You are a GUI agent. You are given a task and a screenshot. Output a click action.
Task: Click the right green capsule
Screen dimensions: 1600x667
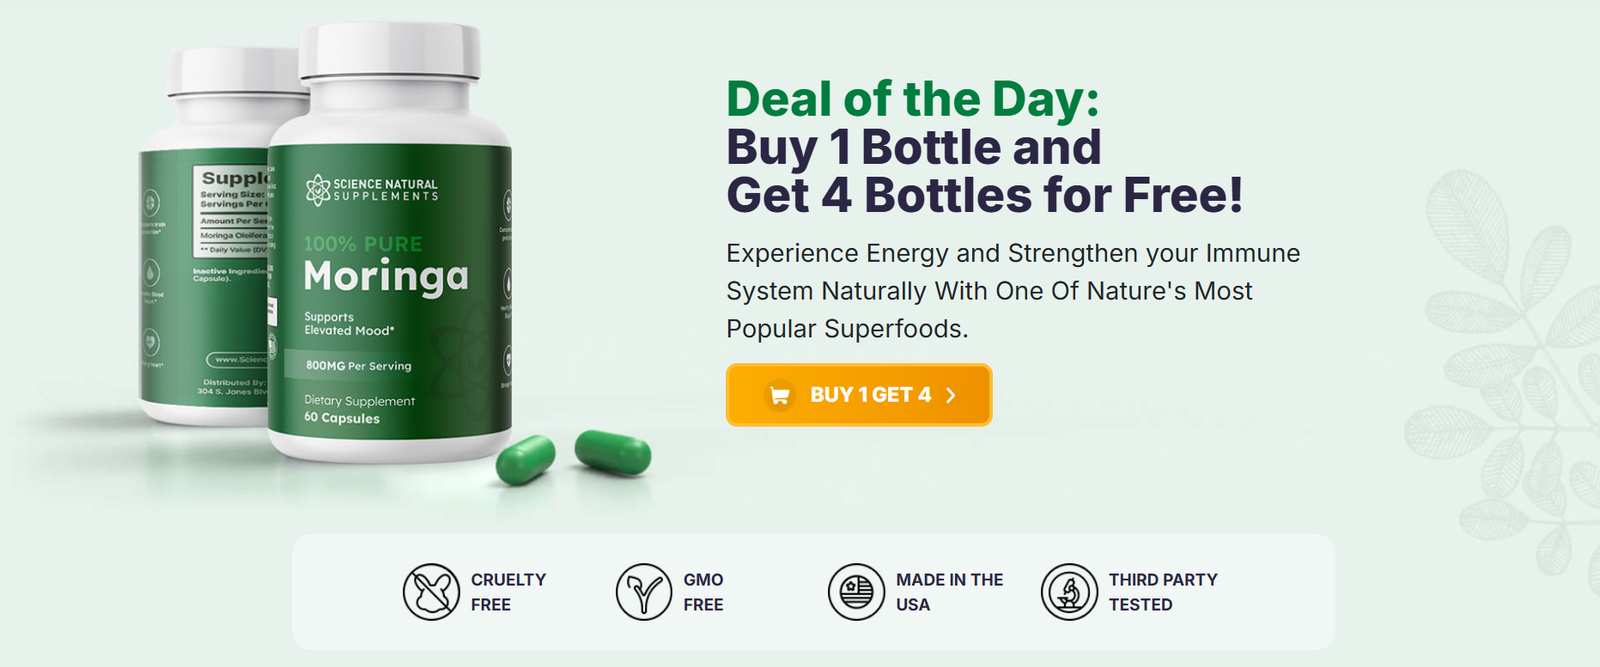pos(613,452)
